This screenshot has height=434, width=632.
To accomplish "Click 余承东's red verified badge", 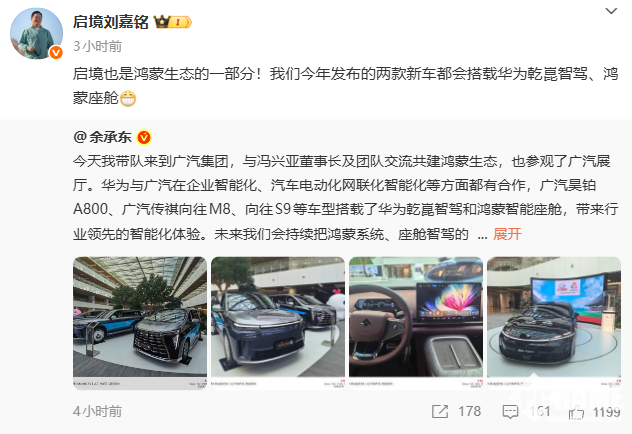I will (x=144, y=138).
